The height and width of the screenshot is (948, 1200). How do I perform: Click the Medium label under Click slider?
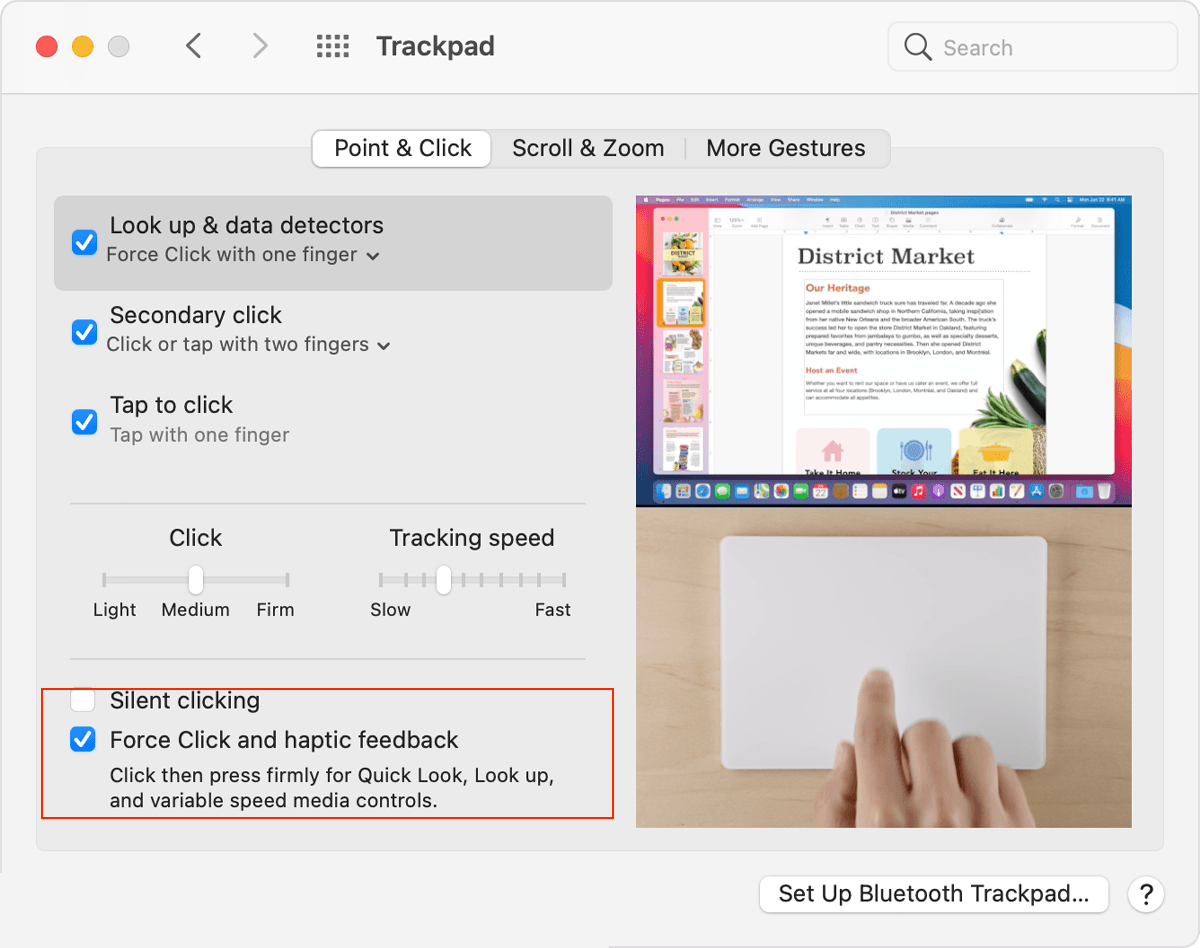click(x=196, y=610)
